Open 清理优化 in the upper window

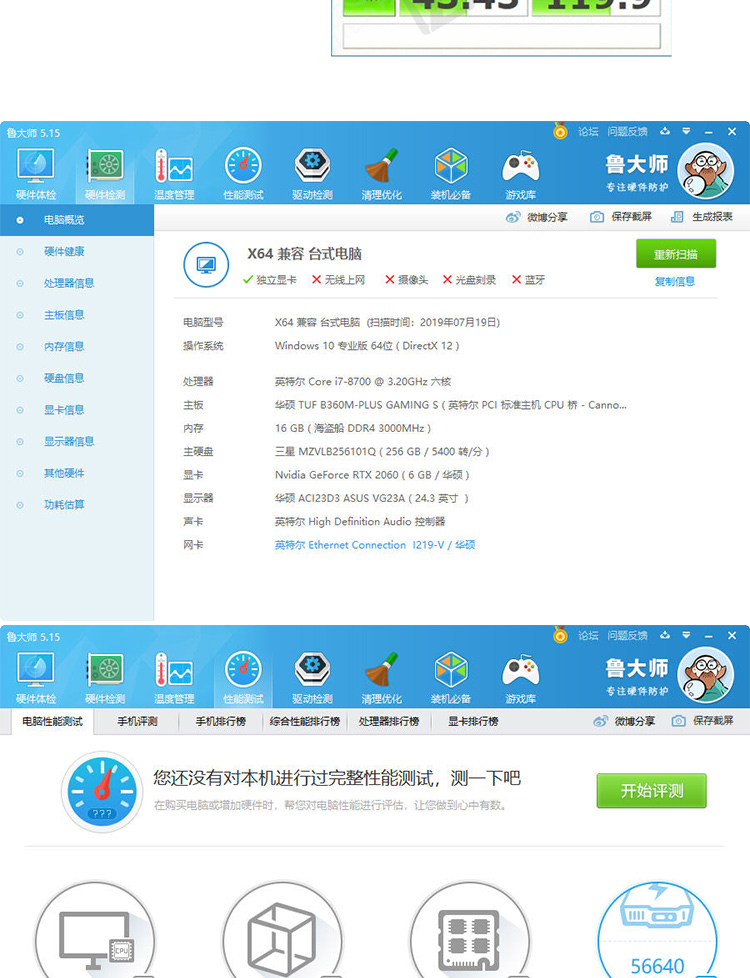point(382,174)
